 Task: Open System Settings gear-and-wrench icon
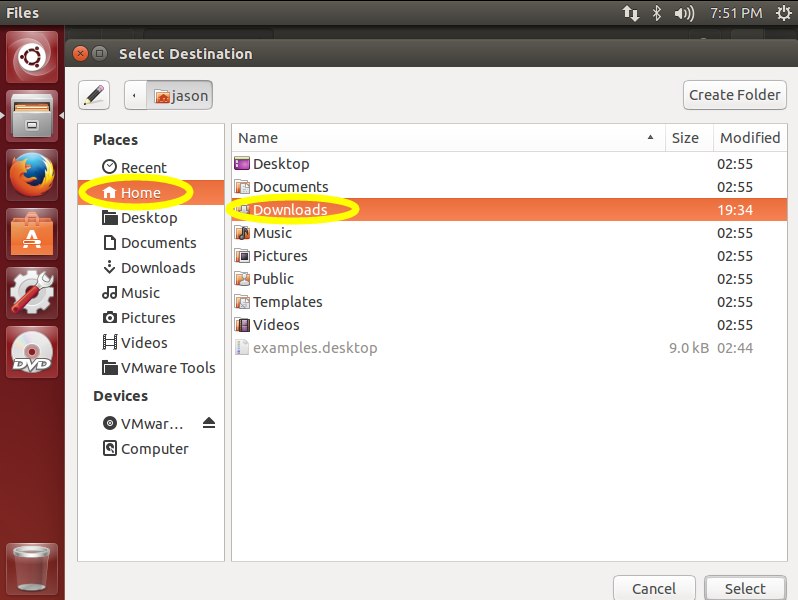pyautogui.click(x=32, y=293)
